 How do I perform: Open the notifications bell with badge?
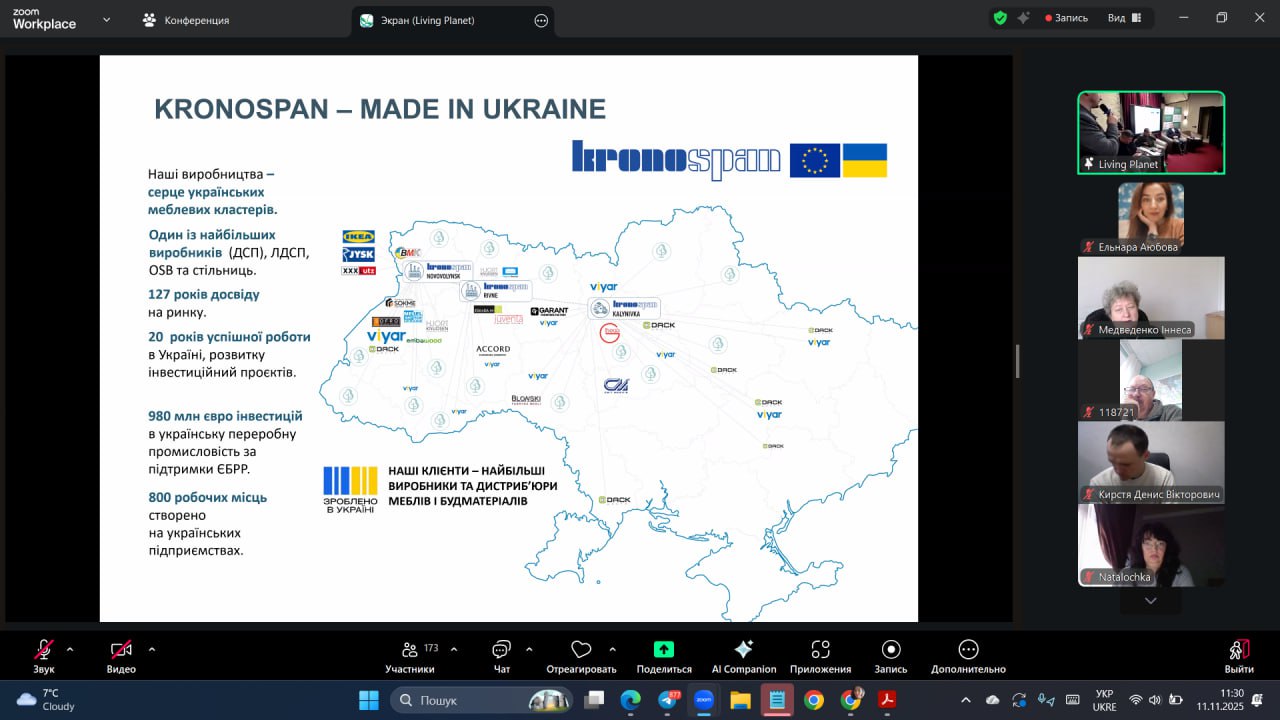[x=1258, y=700]
